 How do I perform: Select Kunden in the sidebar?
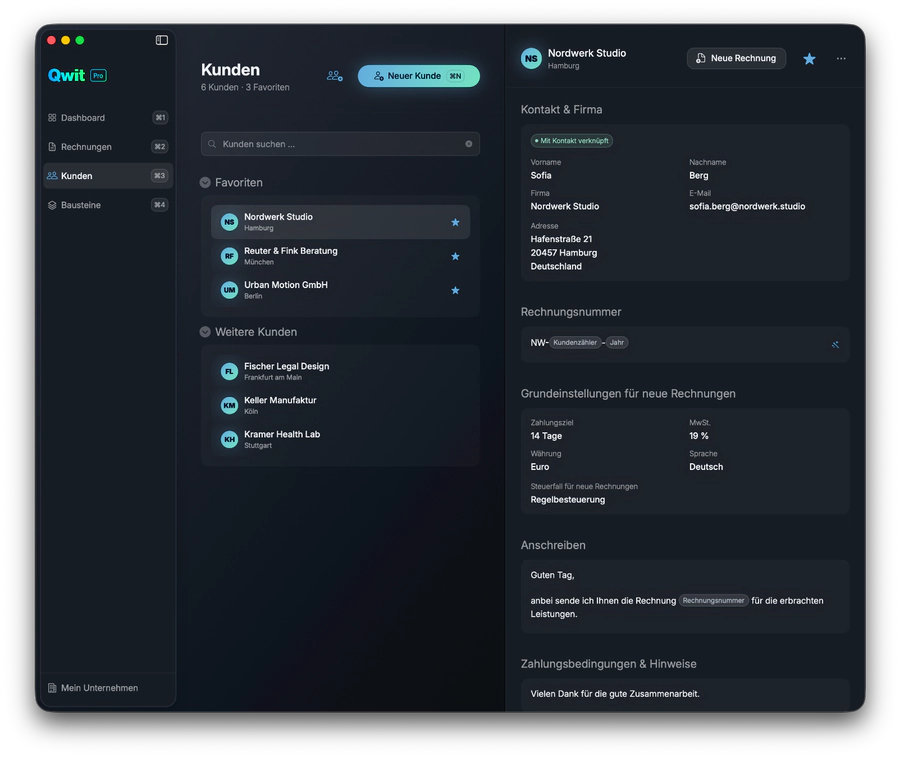[x=107, y=176]
